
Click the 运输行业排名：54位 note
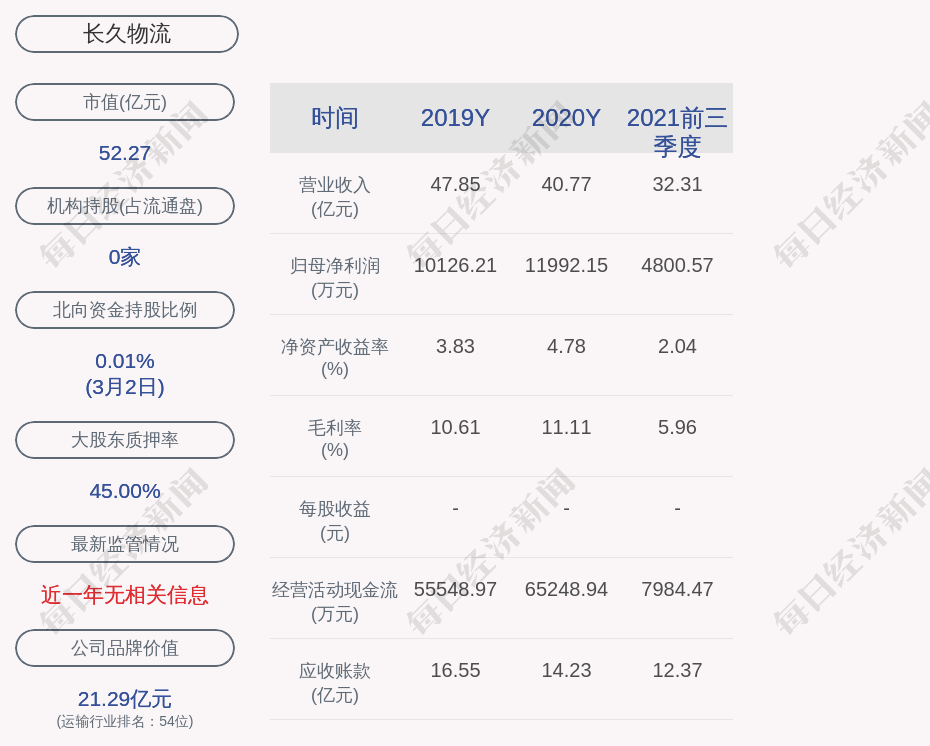125,721
